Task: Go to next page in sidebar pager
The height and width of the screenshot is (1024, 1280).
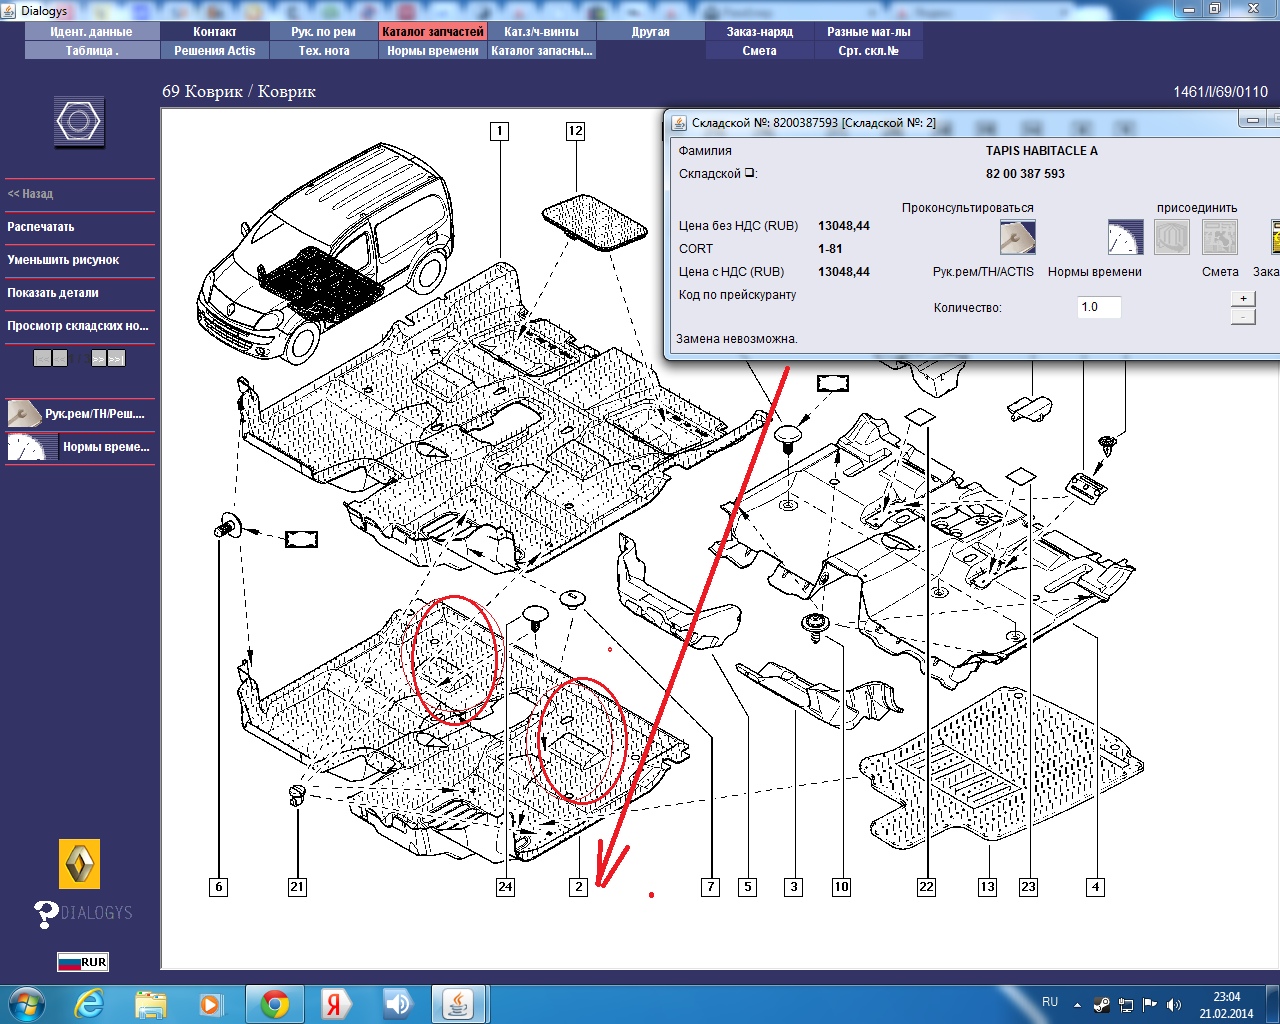Action: (x=99, y=358)
